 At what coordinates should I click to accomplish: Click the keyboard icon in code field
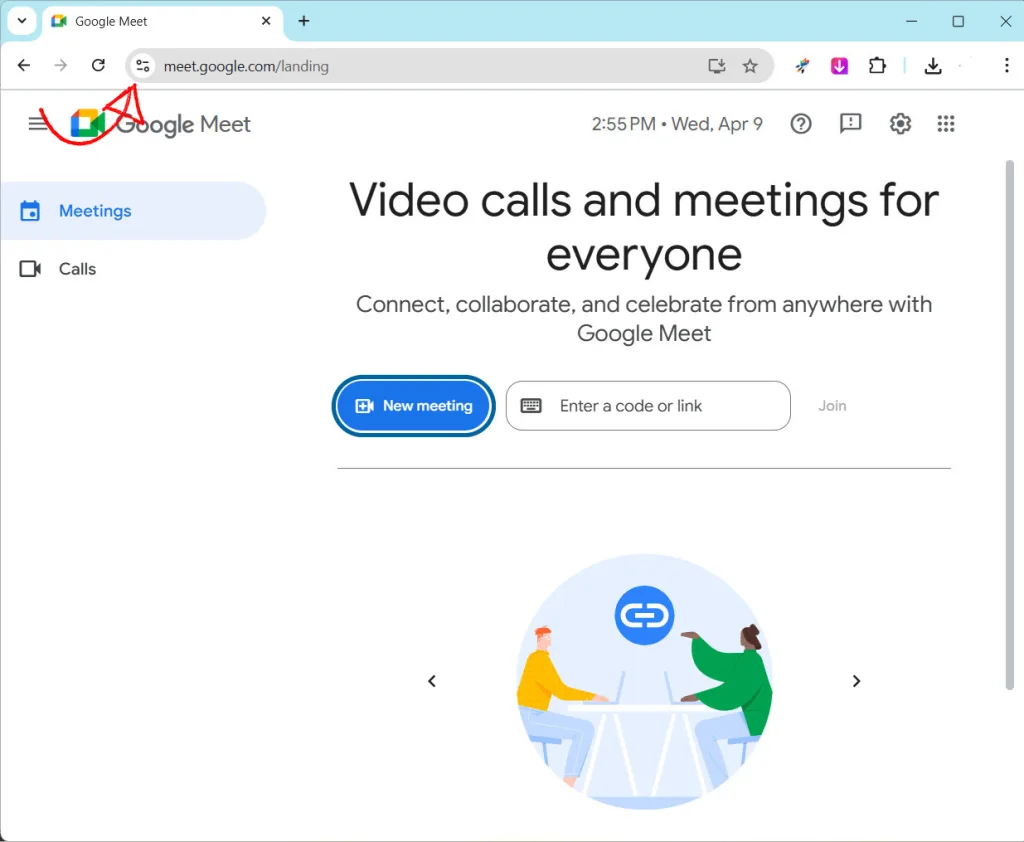click(x=531, y=406)
